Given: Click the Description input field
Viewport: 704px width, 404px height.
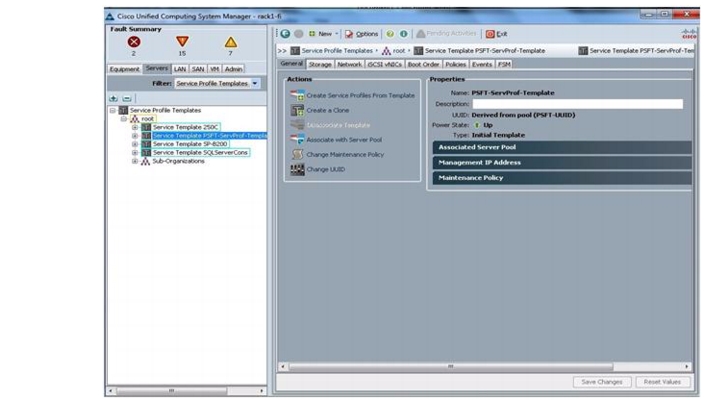Looking at the screenshot, I should point(577,104).
